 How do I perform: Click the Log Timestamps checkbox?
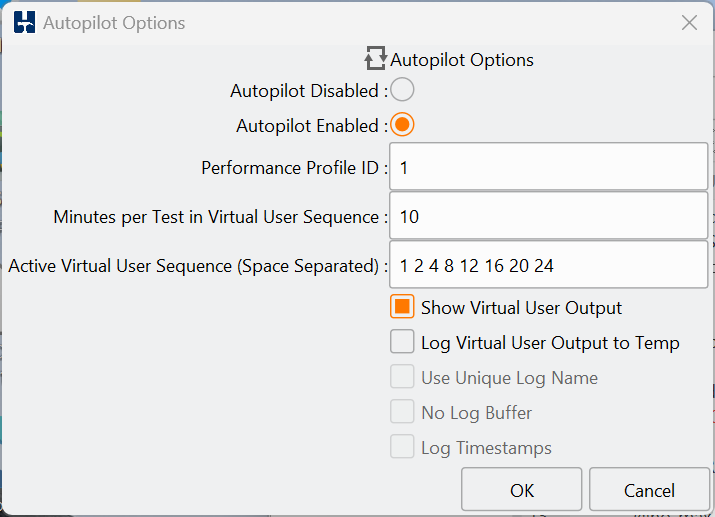[402, 447]
